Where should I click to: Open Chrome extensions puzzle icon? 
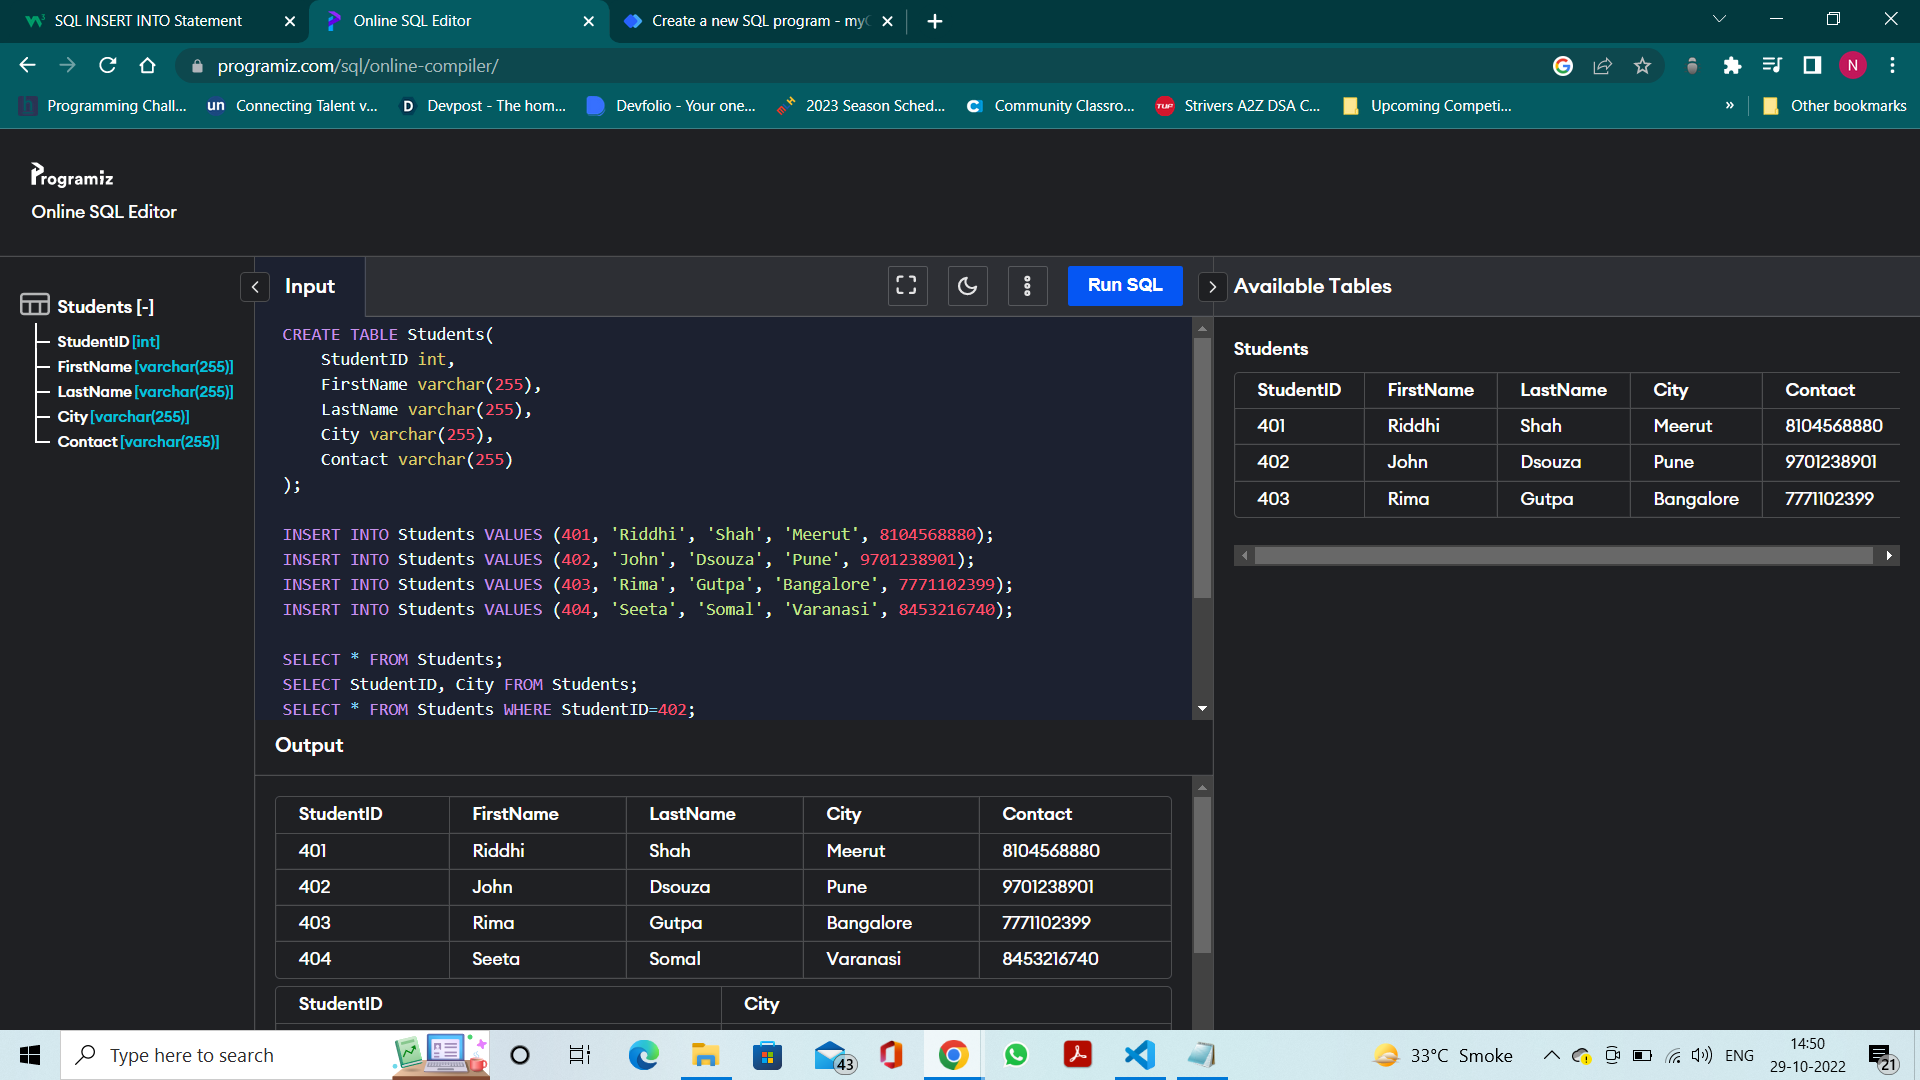tap(1732, 66)
